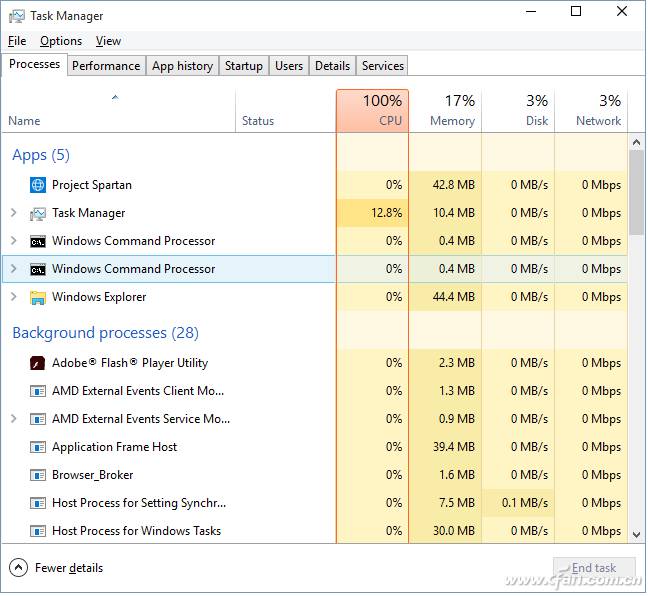Switch to the Performance tab
Viewport: 648px width, 596px height.
[x=106, y=66]
